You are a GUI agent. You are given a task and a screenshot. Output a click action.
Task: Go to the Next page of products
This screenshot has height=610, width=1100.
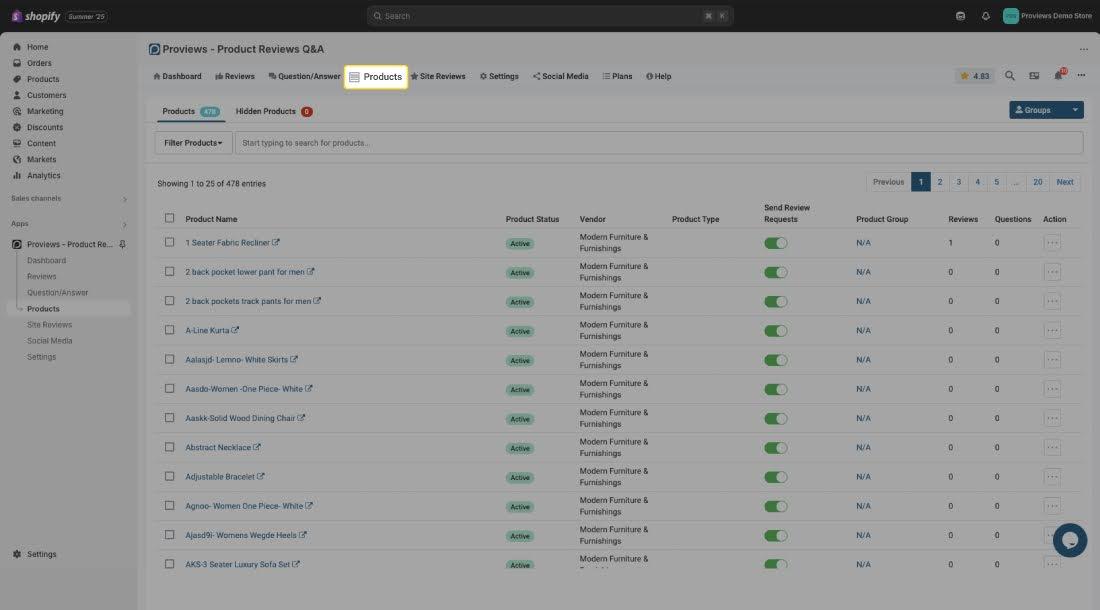pos(1065,182)
